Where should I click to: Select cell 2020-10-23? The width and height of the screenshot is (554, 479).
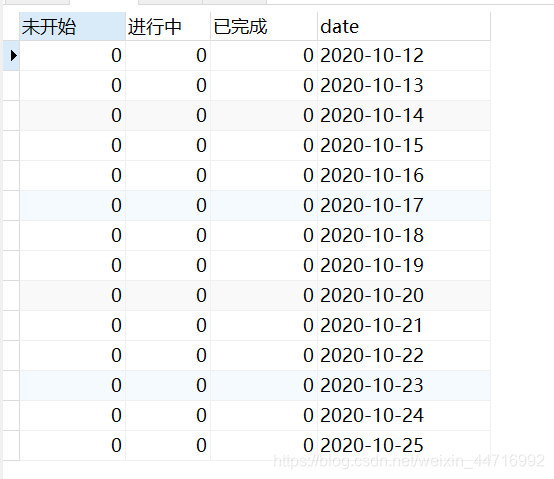(x=404, y=385)
